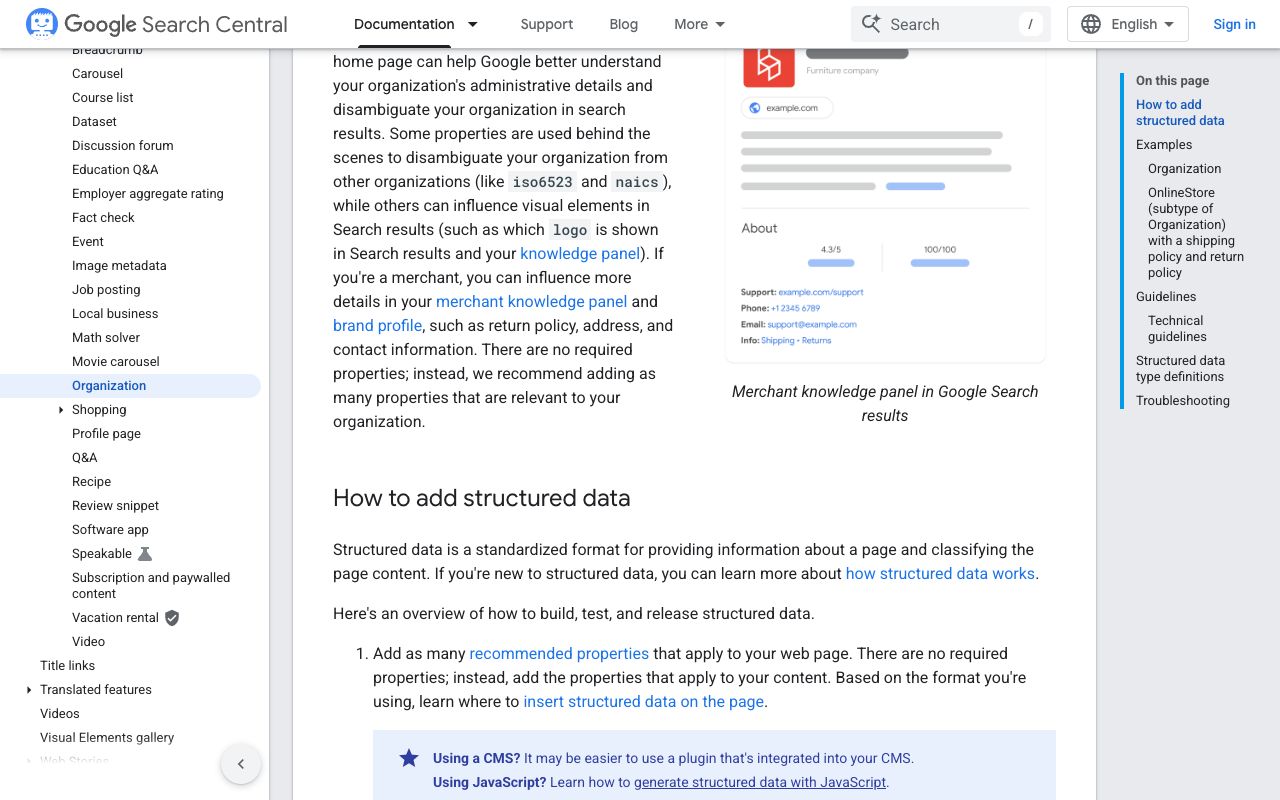Click the merchant knowledge panel example image
This screenshot has width=1280, height=800.
[885, 205]
